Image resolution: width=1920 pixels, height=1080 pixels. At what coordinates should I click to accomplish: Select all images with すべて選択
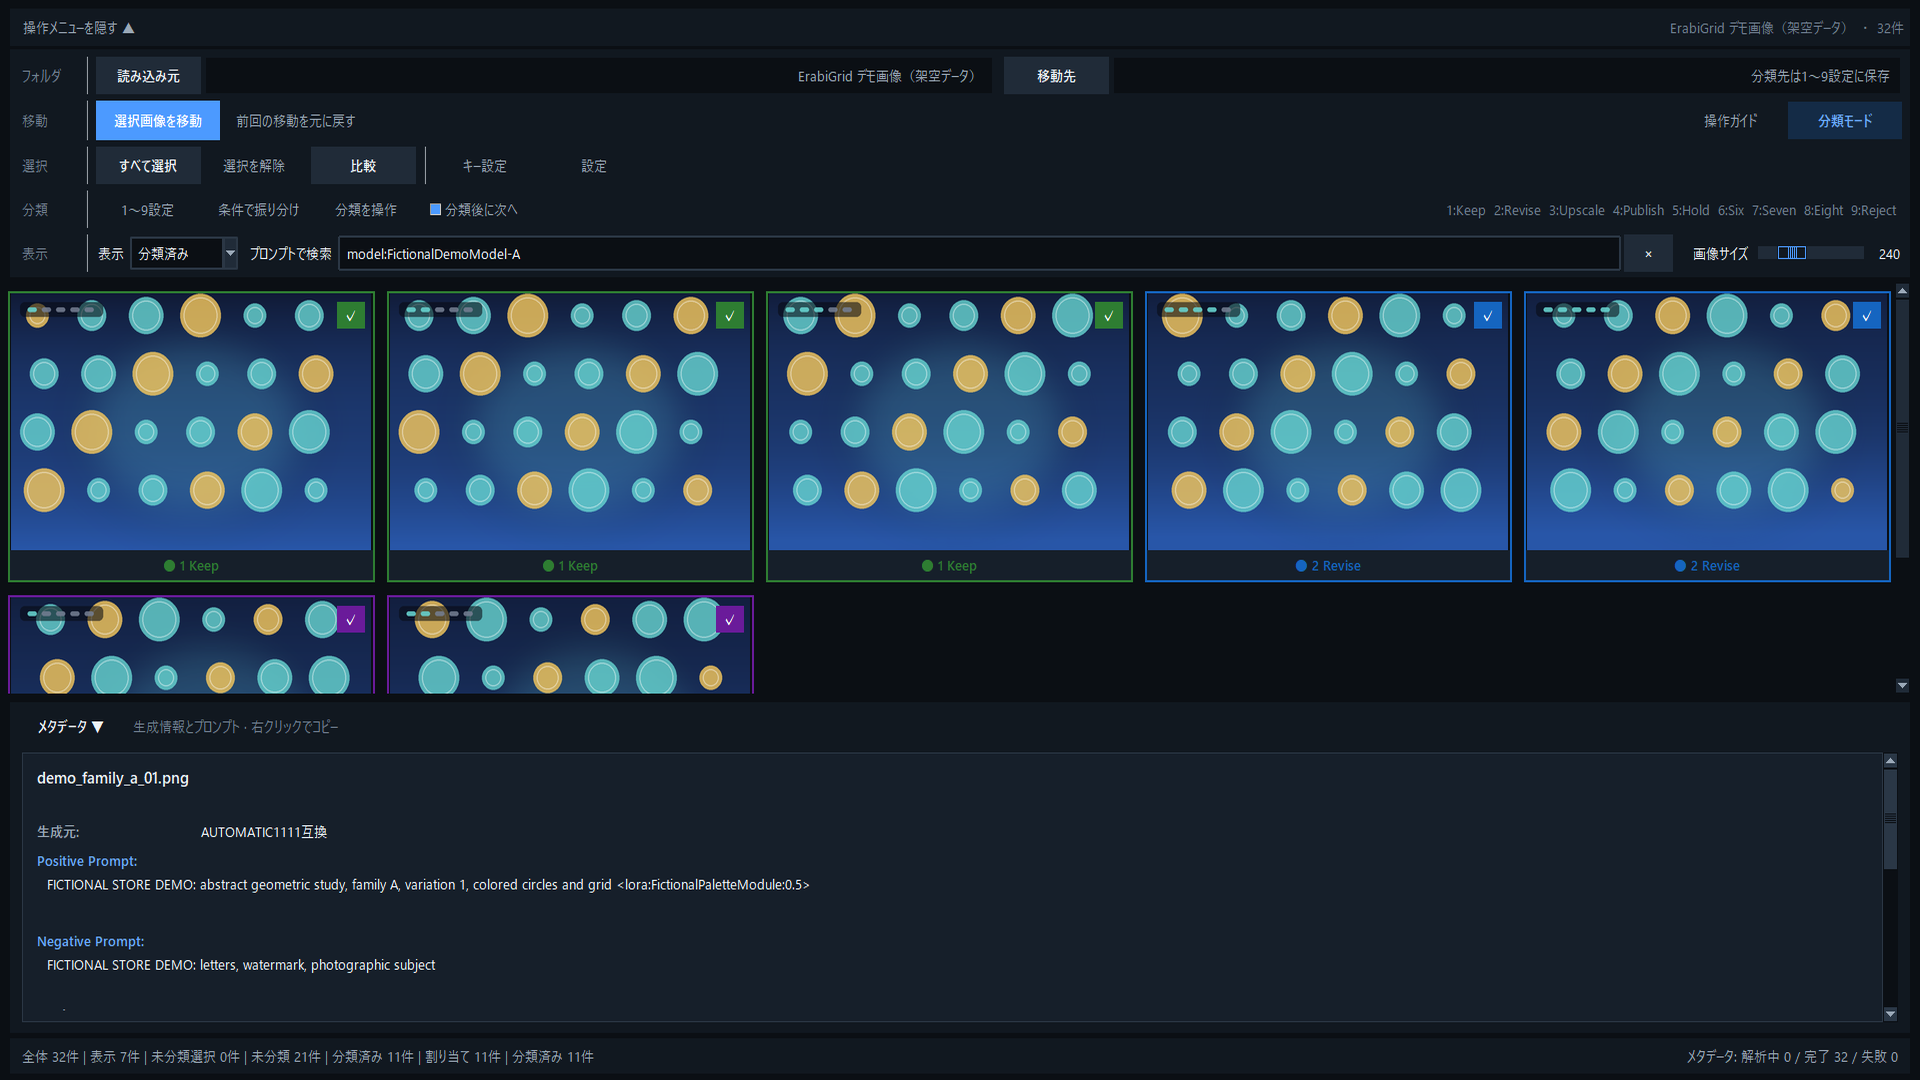coord(148,166)
